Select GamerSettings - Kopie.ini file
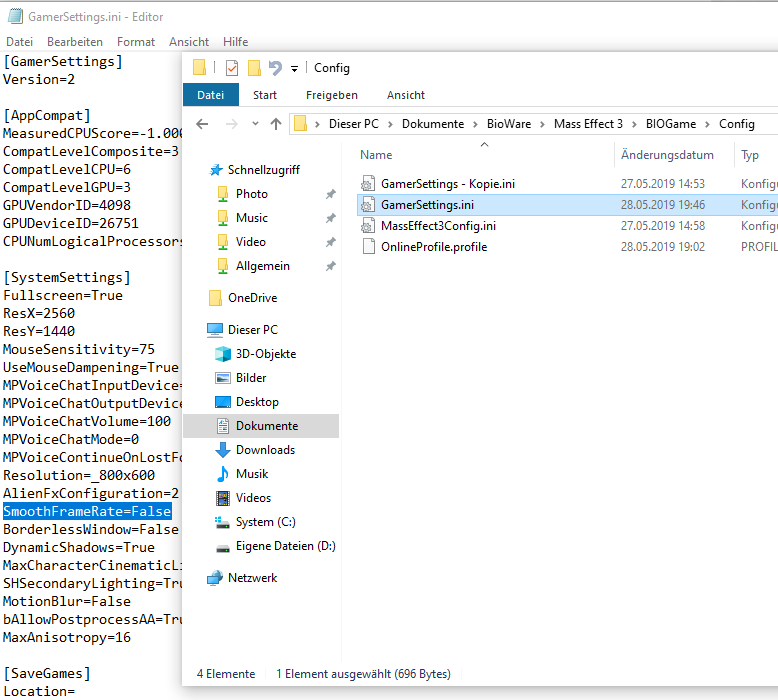The image size is (778, 700). (x=448, y=184)
